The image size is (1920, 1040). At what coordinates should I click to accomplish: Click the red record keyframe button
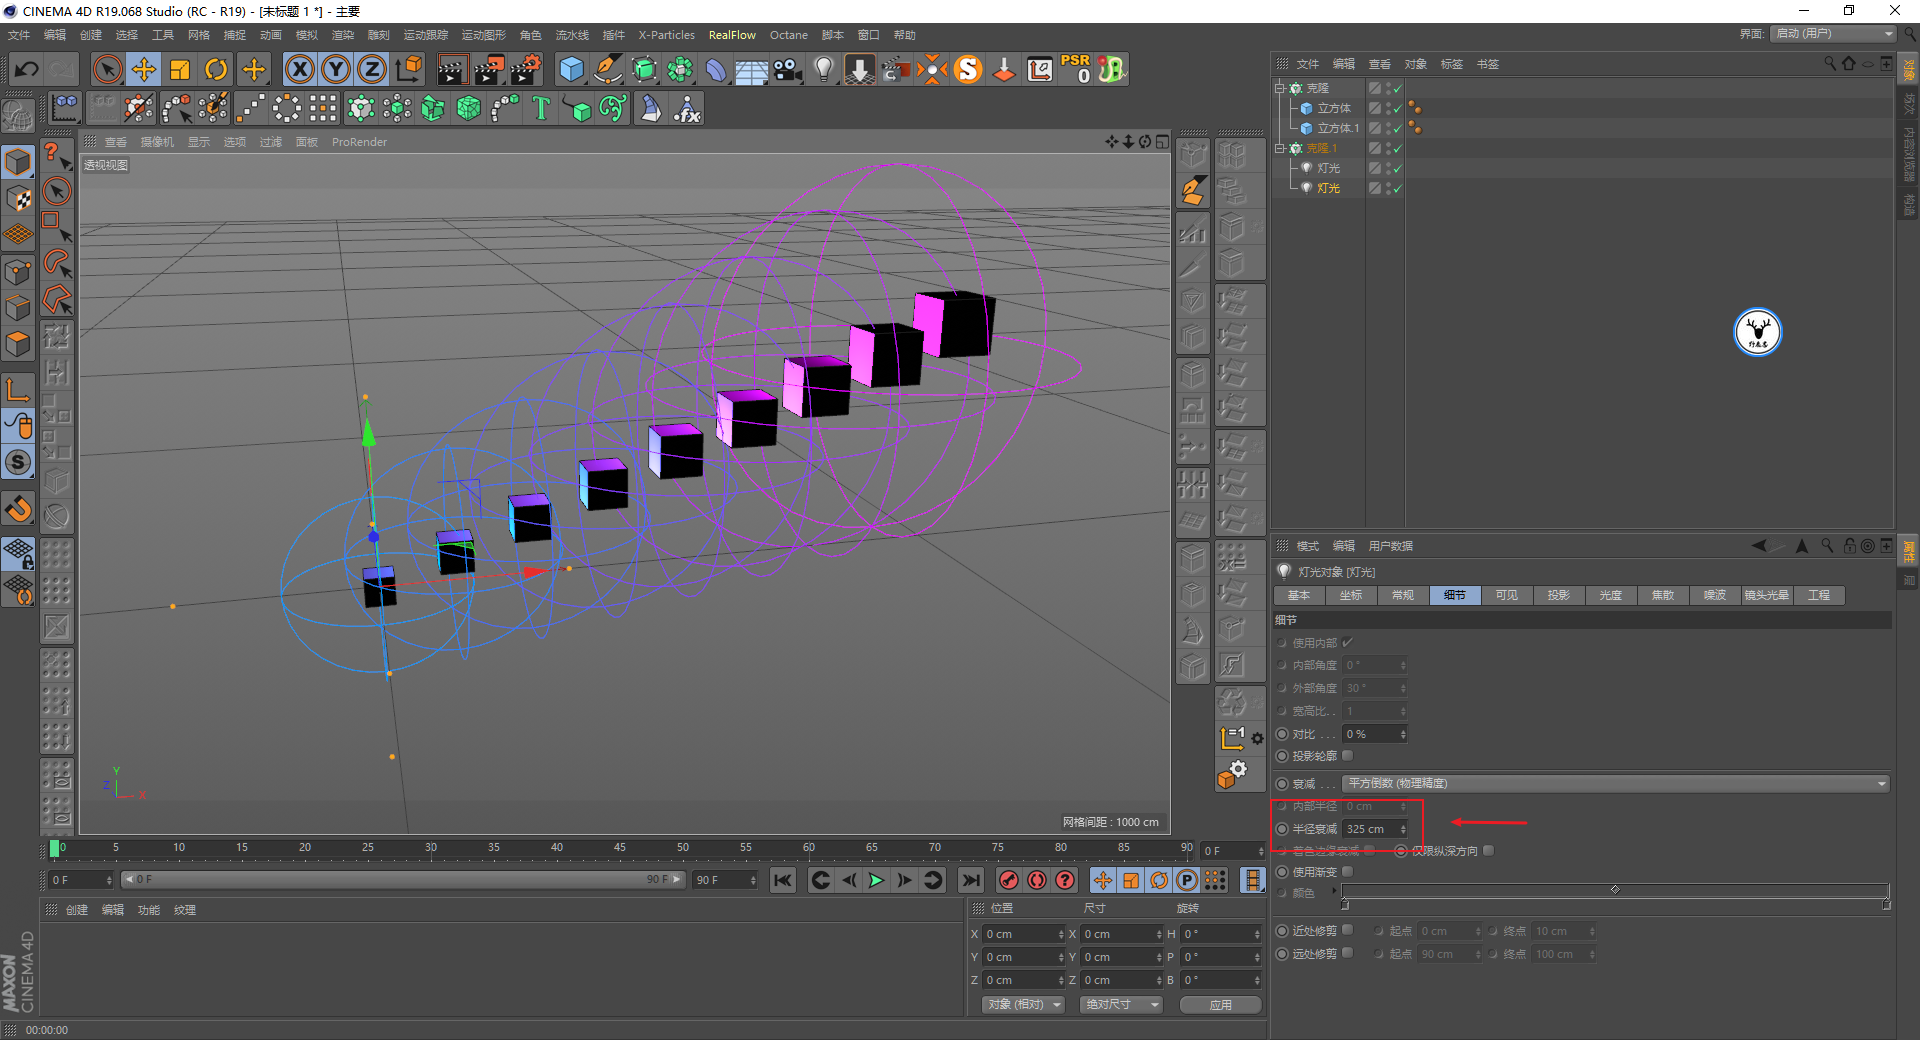point(1009,880)
